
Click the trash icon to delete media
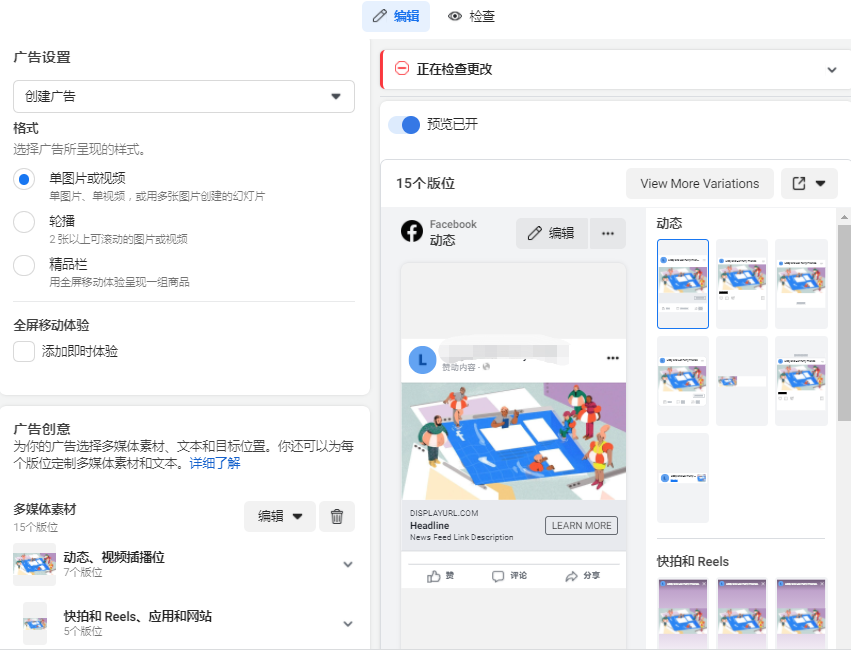(x=337, y=516)
